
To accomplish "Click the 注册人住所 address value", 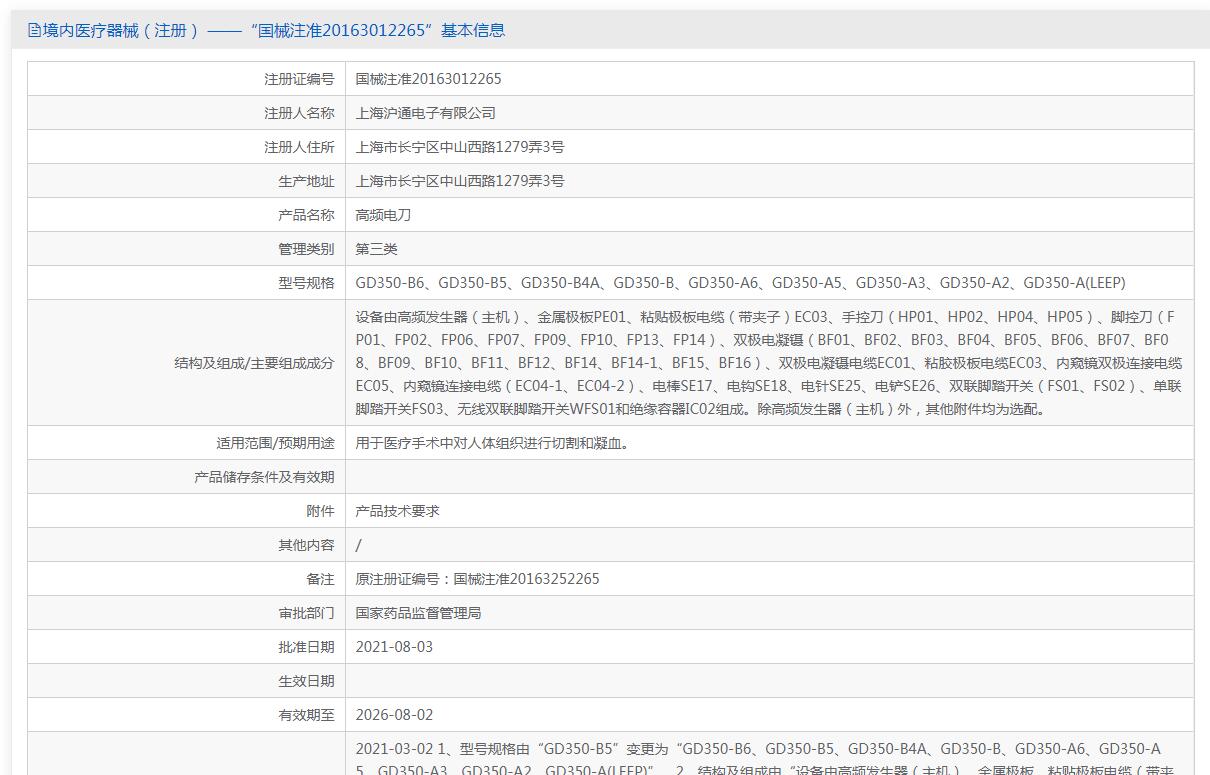I will pyautogui.click(x=460, y=147).
